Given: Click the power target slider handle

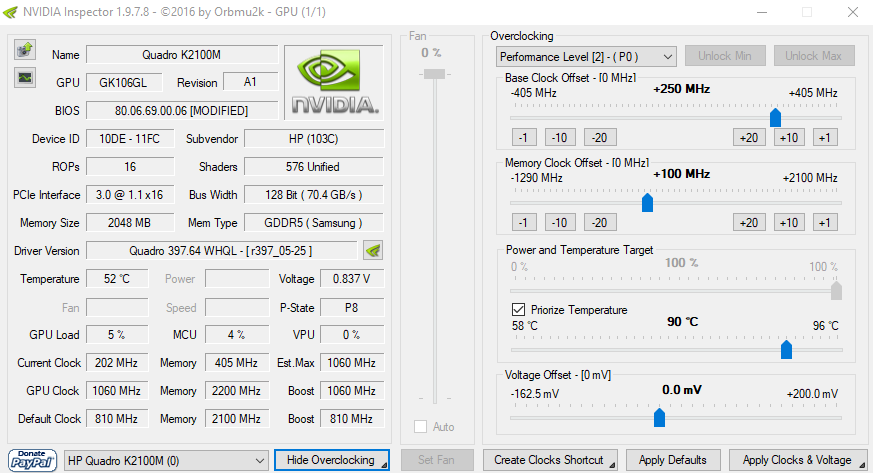Looking at the screenshot, I should [x=836, y=290].
